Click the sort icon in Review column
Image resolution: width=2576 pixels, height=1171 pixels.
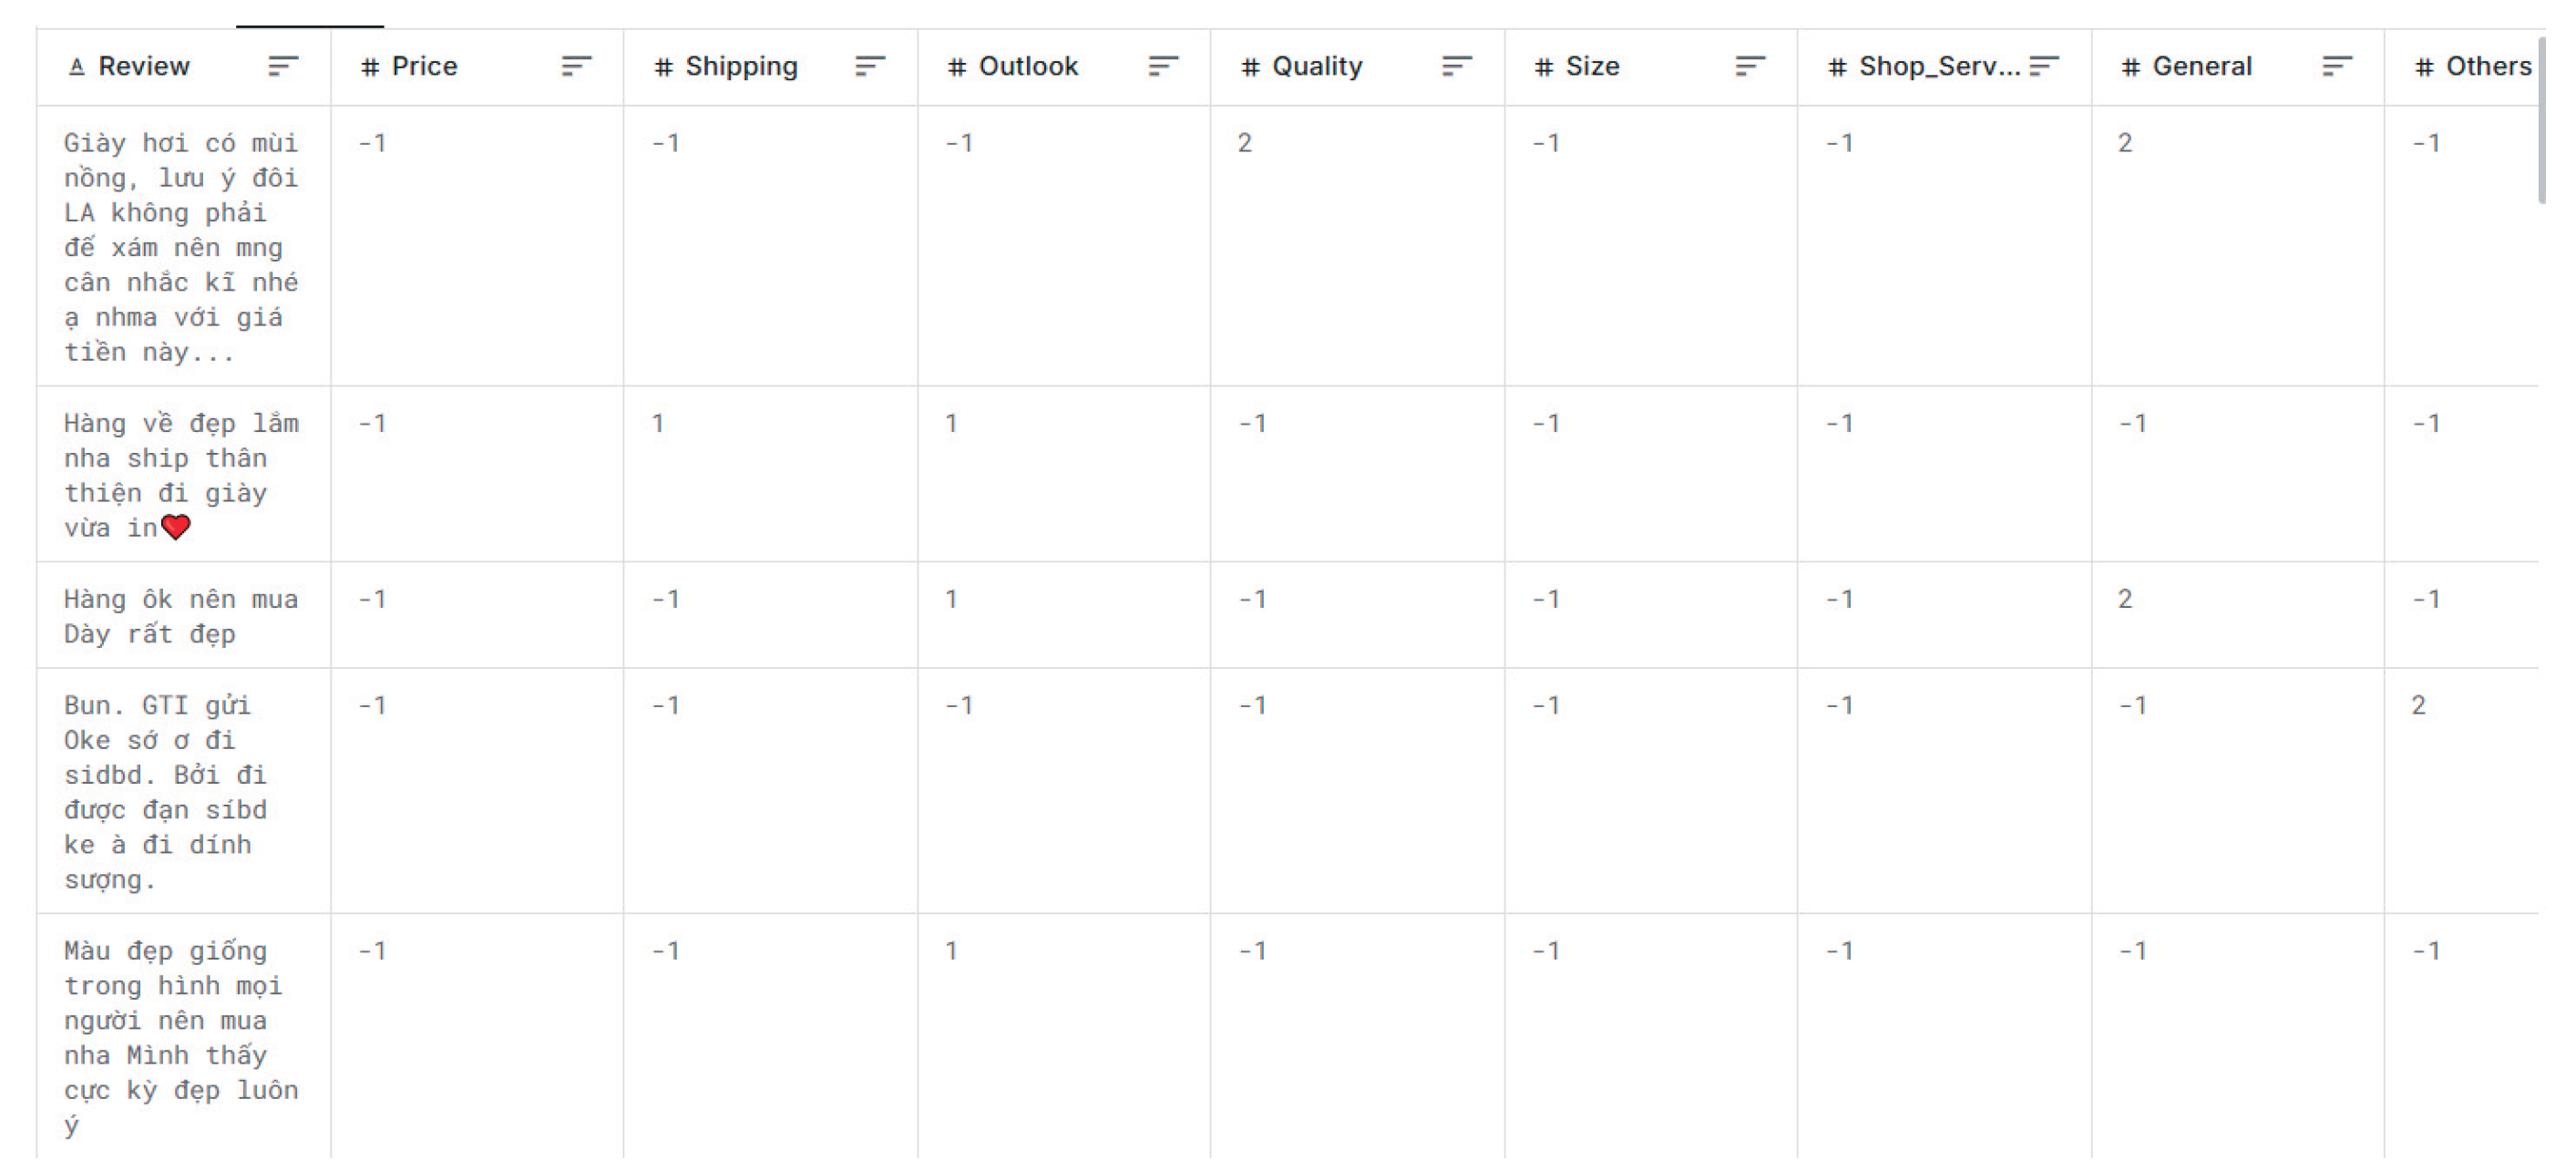283,66
